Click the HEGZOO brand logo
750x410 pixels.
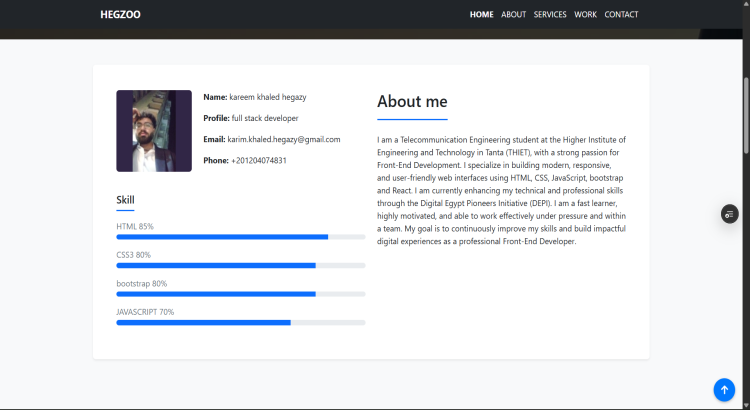(x=121, y=14)
